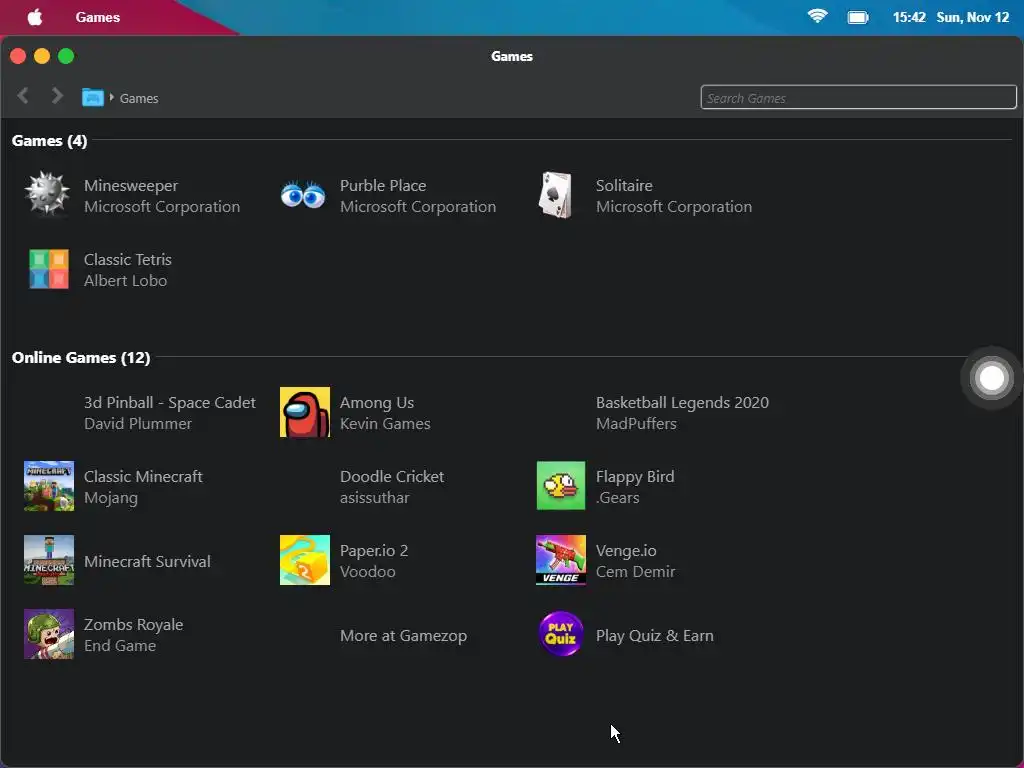The width and height of the screenshot is (1024, 768).
Task: Select the Venge.io title
Action: click(x=626, y=551)
